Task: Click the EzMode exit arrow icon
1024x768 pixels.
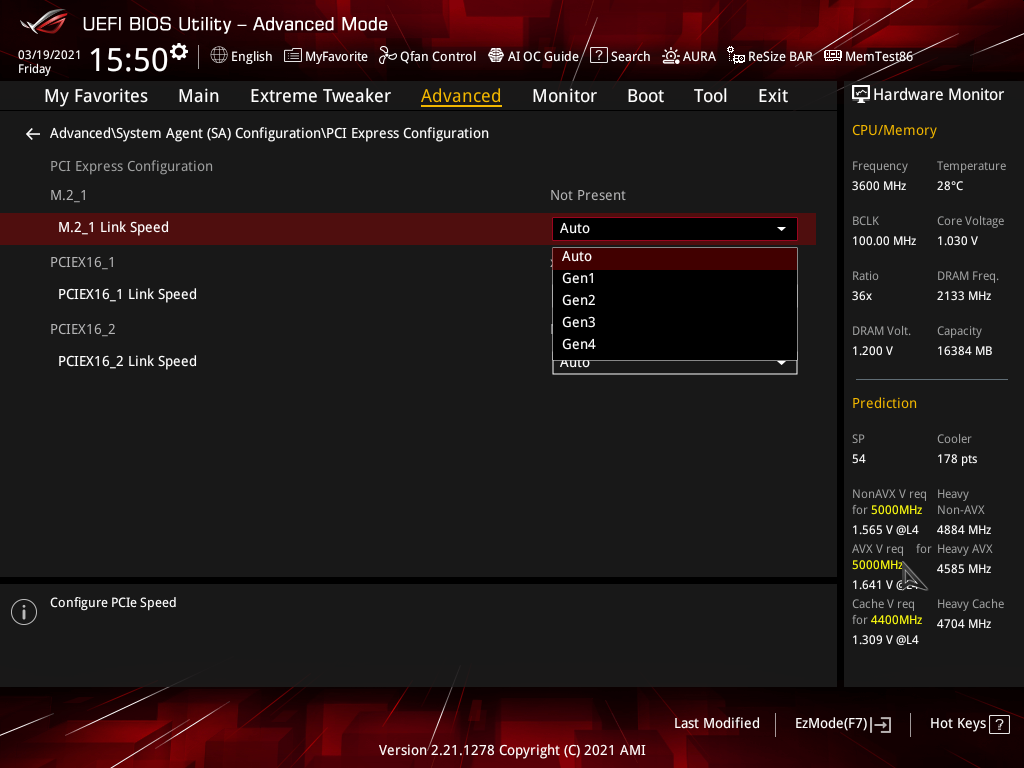Action: (881, 724)
